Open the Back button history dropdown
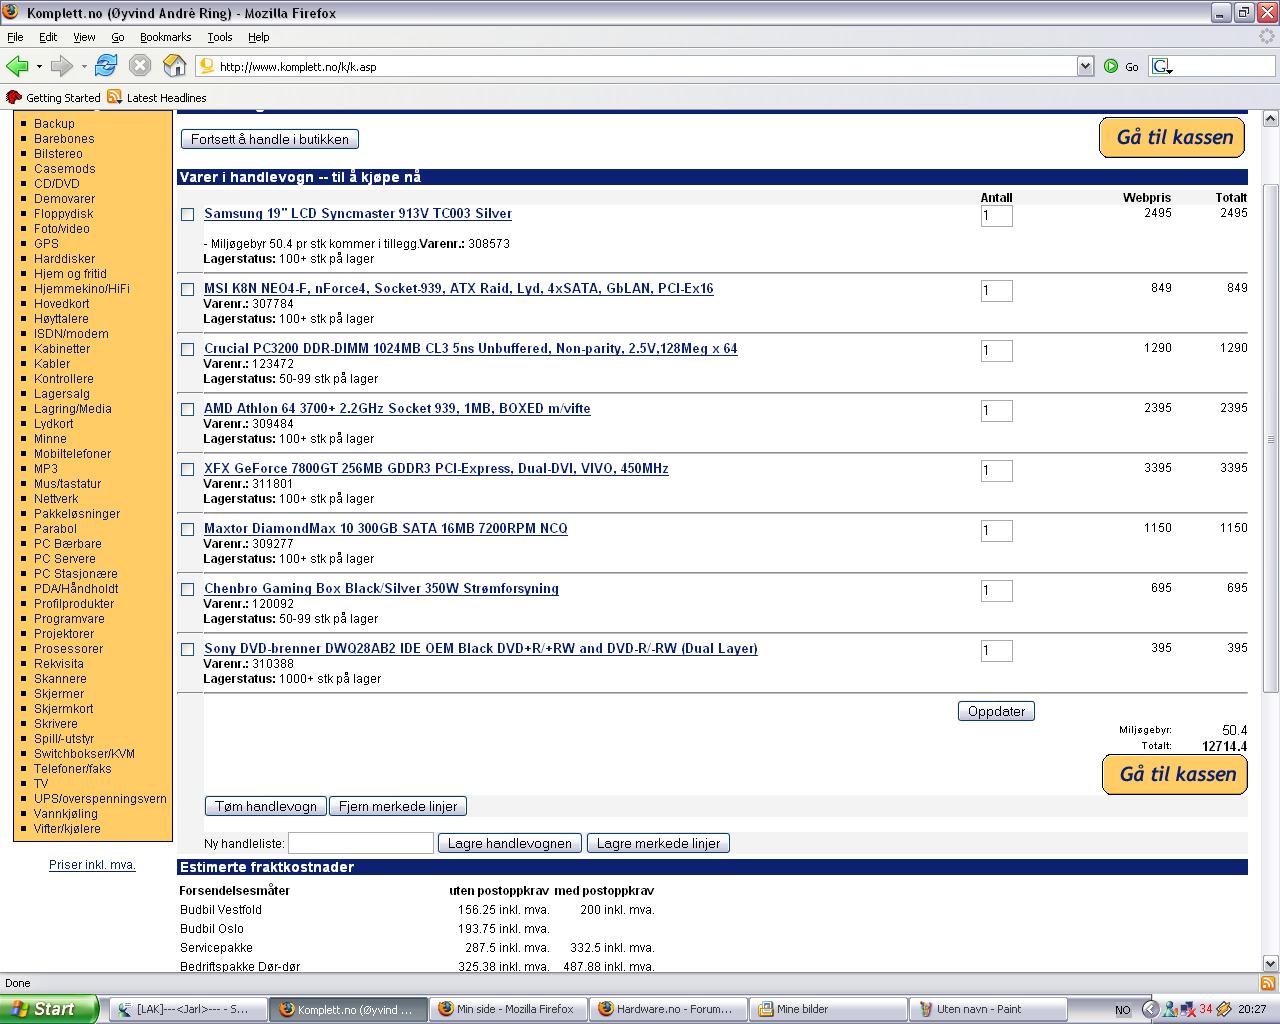 [39, 67]
